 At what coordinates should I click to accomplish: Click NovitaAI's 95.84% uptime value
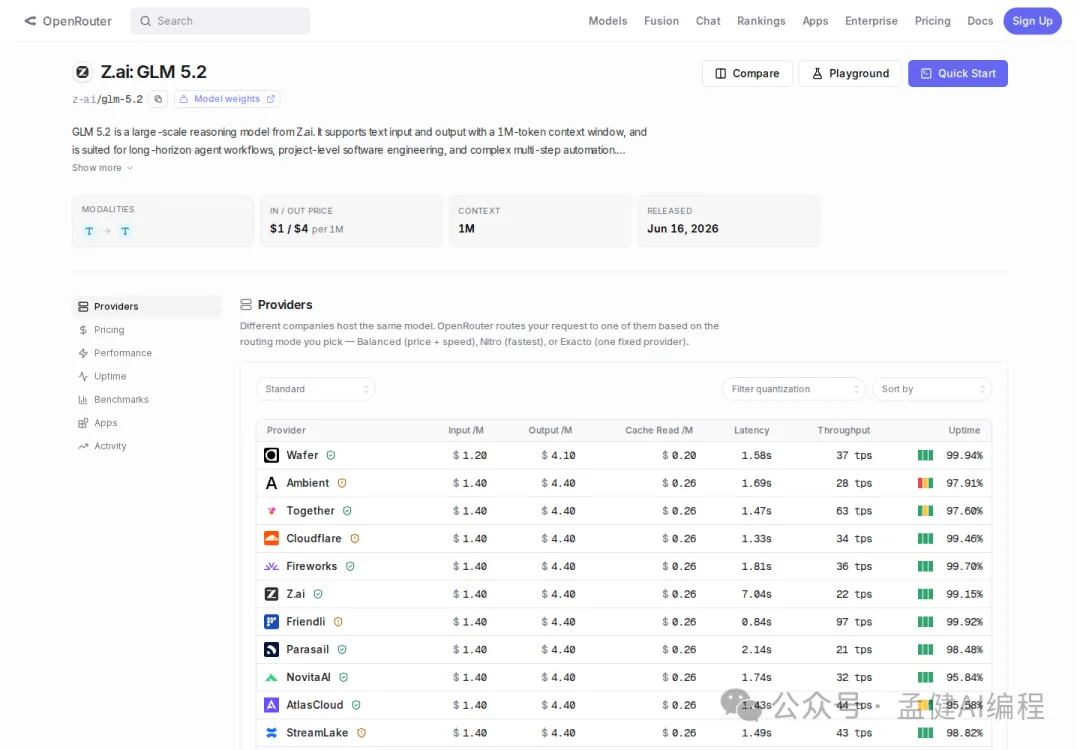click(964, 678)
